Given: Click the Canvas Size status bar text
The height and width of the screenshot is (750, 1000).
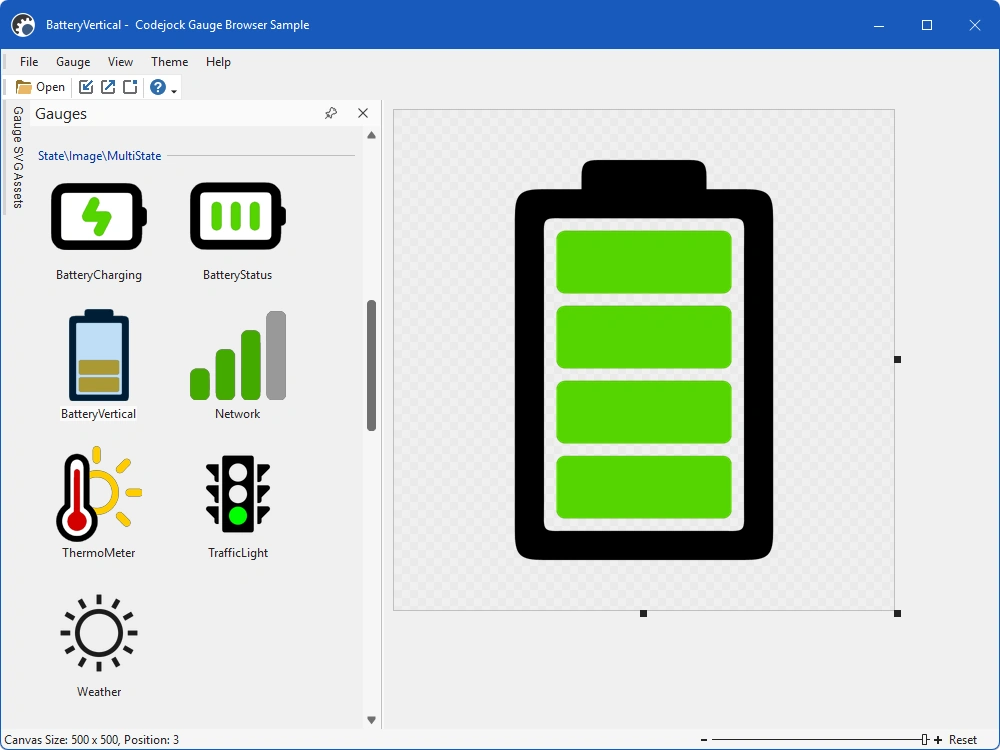Looking at the screenshot, I should 92,740.
